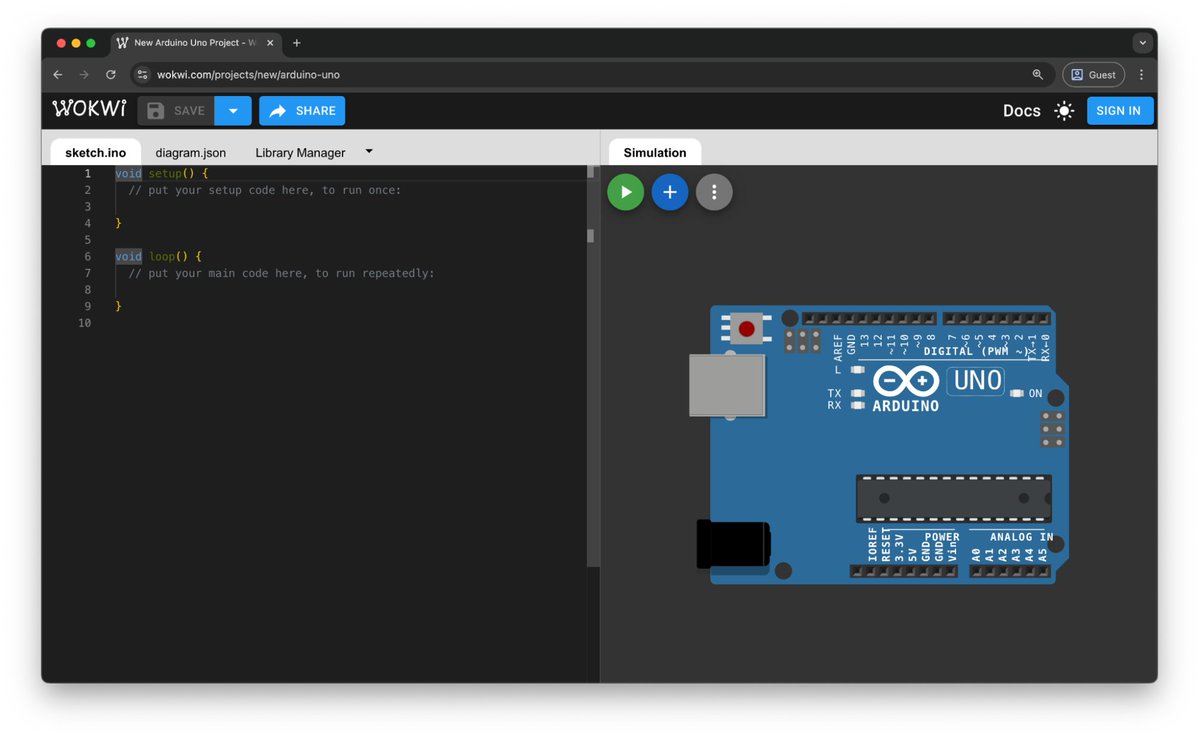Image resolution: width=1199 pixels, height=738 pixels.
Task: Click the ATmega chip on the Arduino board
Action: click(954, 499)
